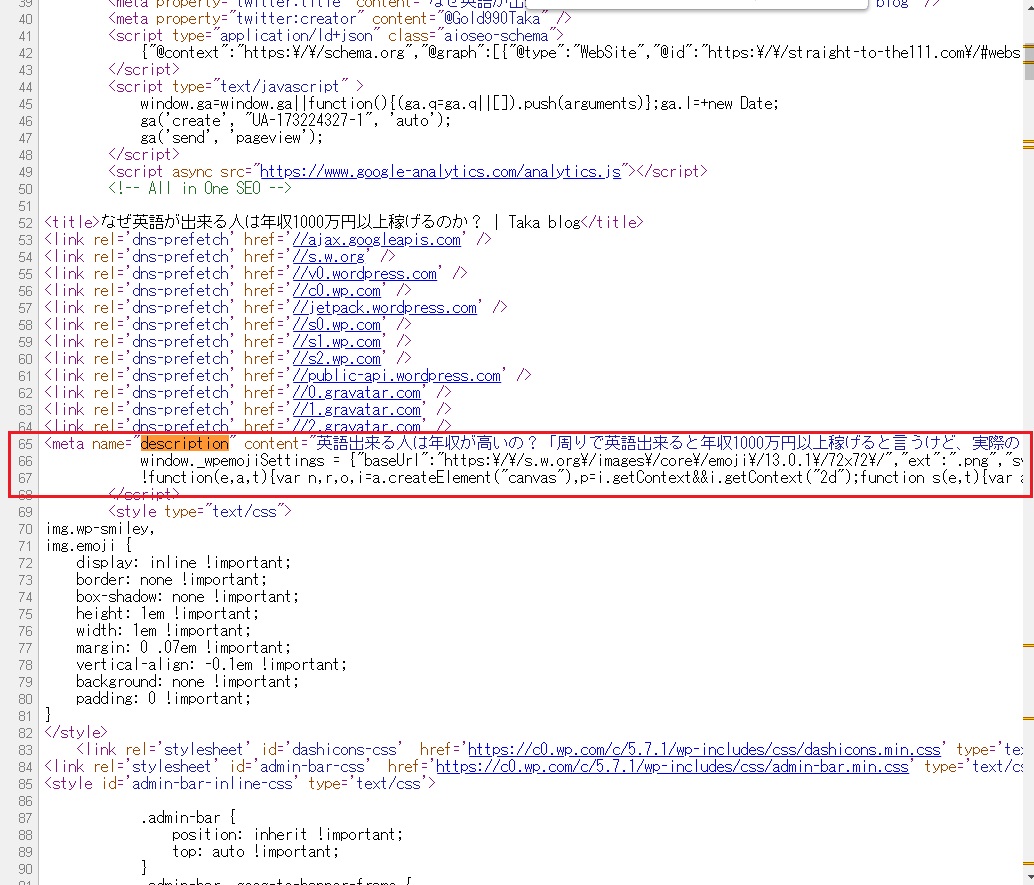Open the //s0.wp.com link
The width and height of the screenshot is (1034, 885).
coord(336,324)
